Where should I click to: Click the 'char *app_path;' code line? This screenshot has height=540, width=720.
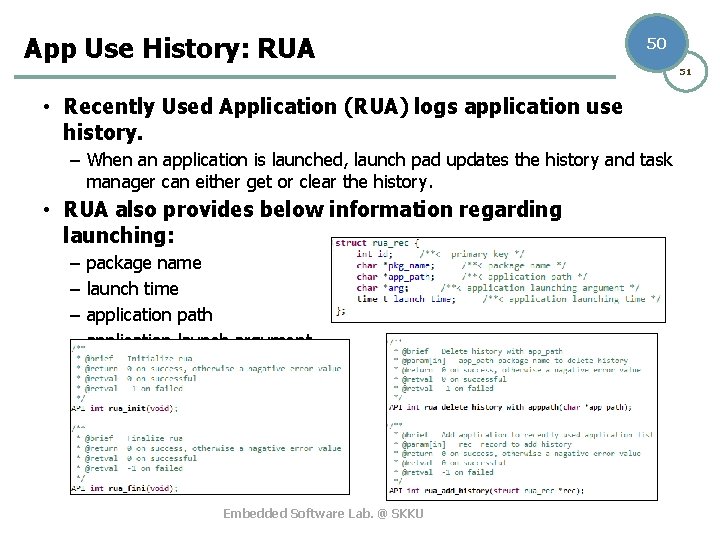(x=472, y=277)
